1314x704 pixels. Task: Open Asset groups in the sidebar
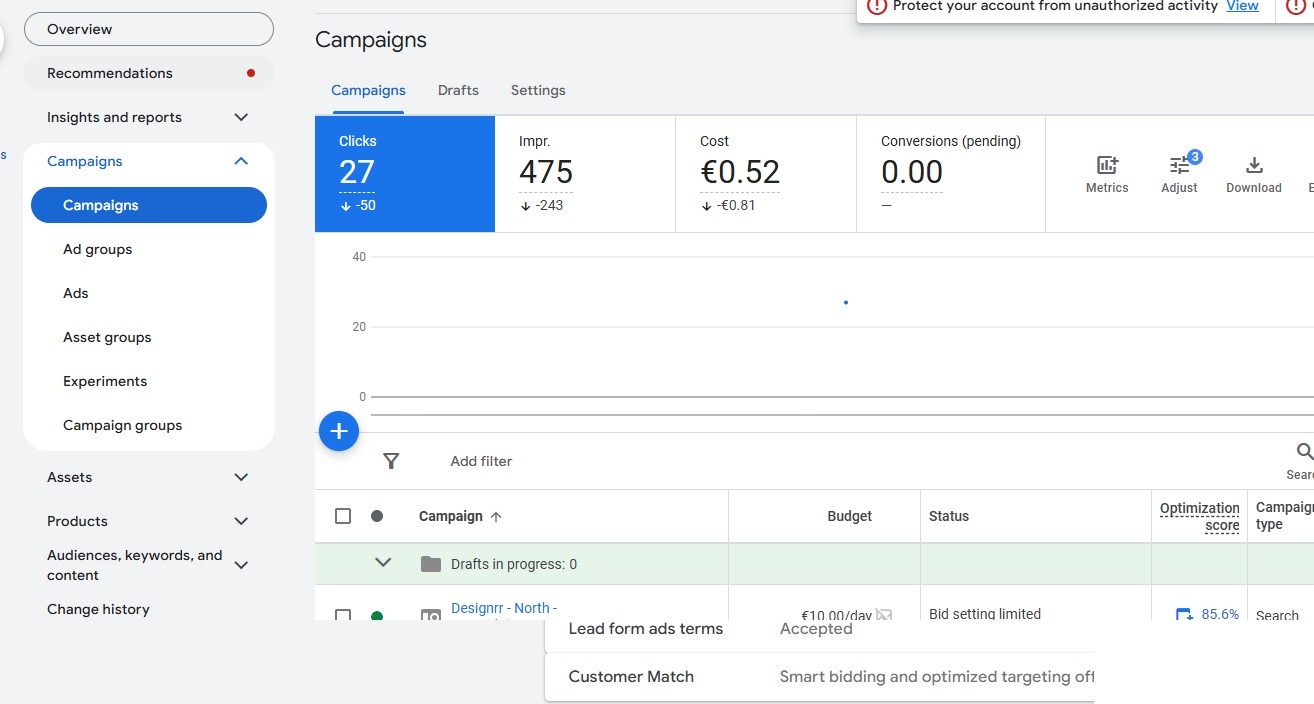(107, 337)
